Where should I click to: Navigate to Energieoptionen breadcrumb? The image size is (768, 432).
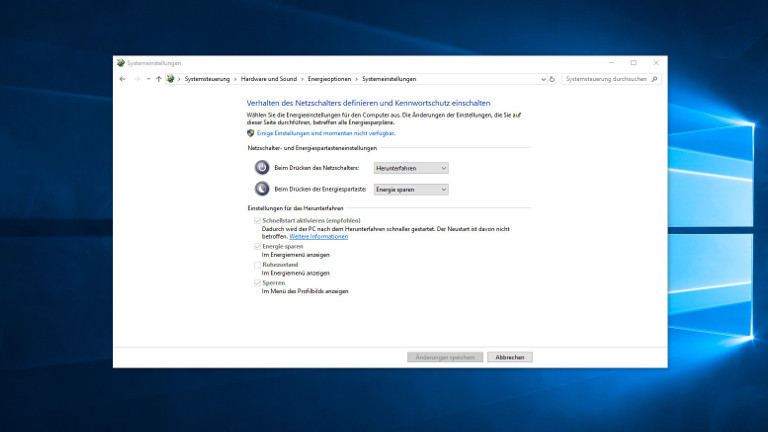(x=329, y=78)
